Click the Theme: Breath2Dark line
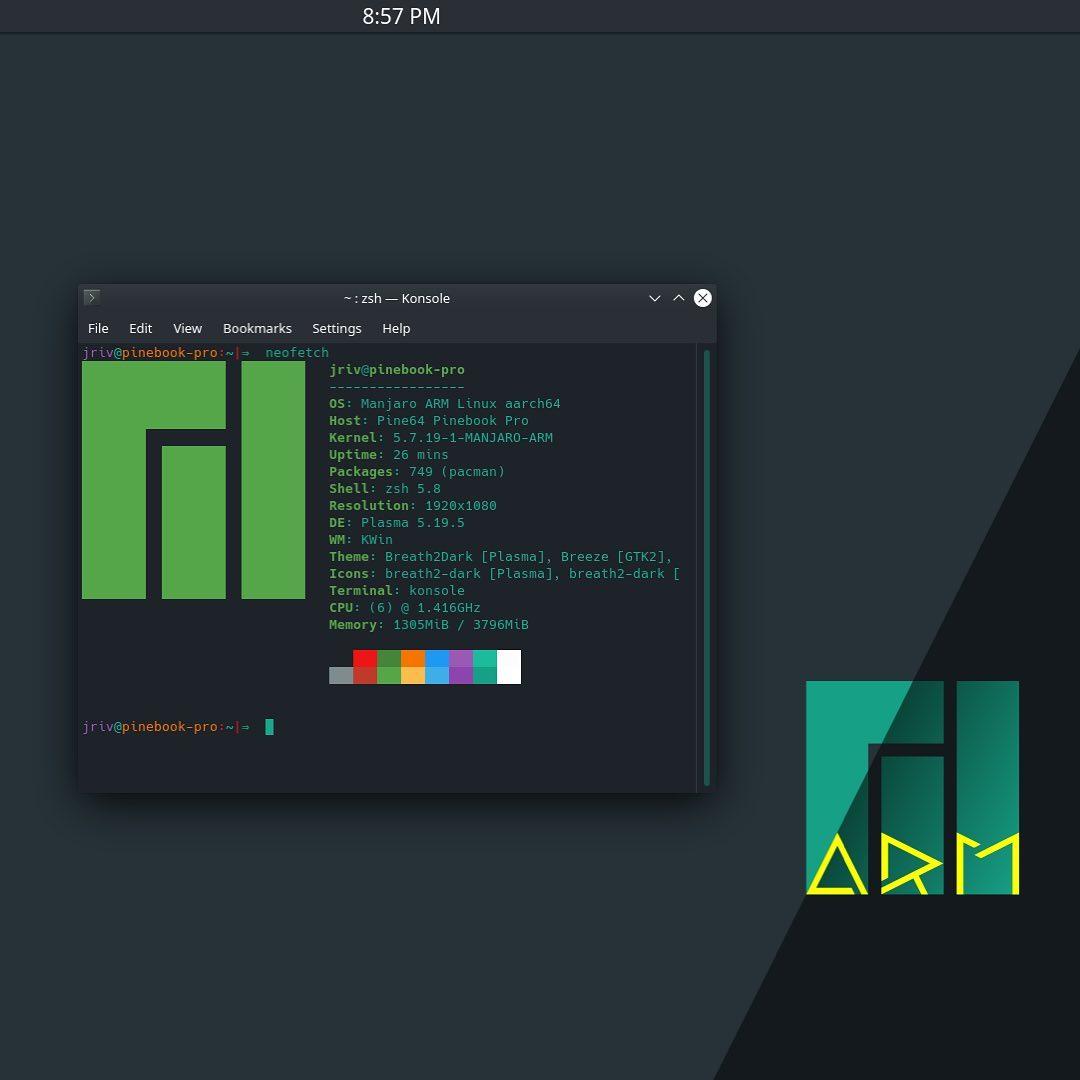The width and height of the screenshot is (1080, 1080). click(x=500, y=557)
